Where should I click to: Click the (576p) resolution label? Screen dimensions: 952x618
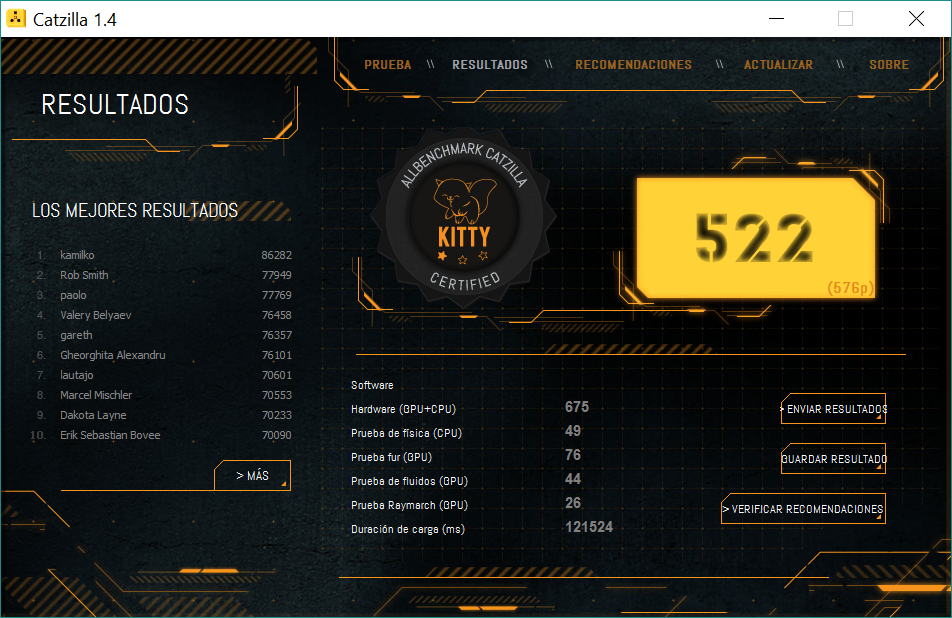(x=851, y=287)
